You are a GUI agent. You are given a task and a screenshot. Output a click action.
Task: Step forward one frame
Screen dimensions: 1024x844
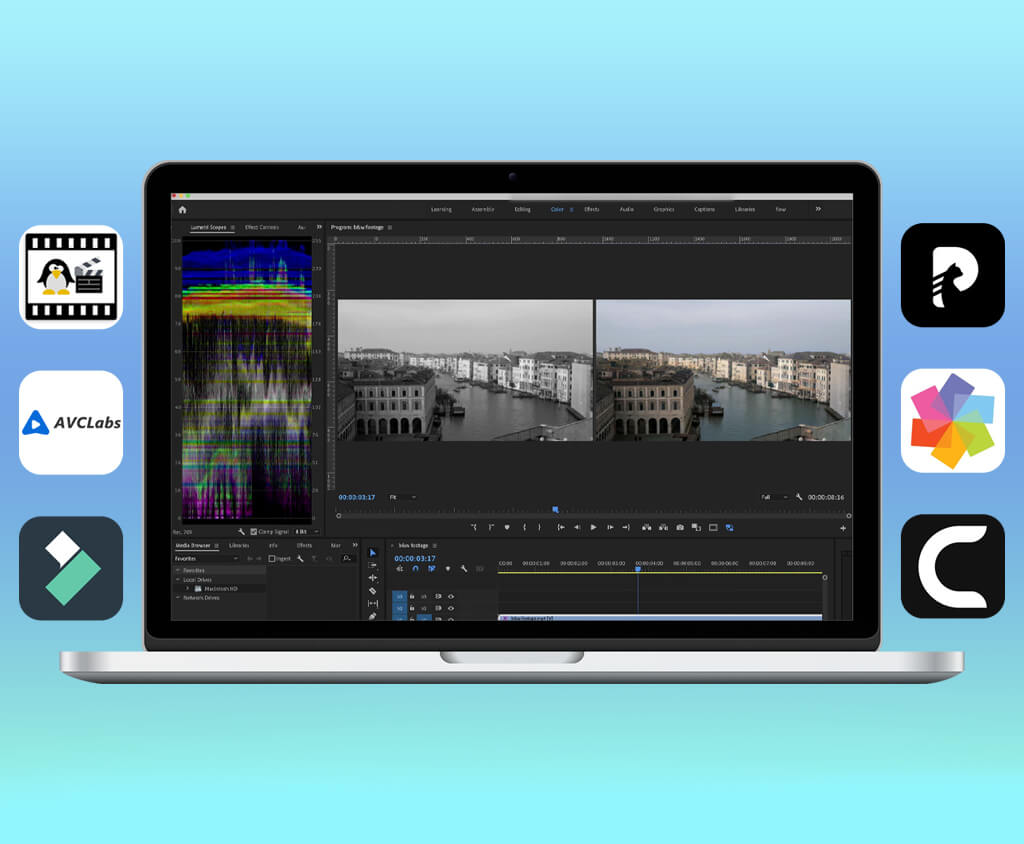(610, 527)
